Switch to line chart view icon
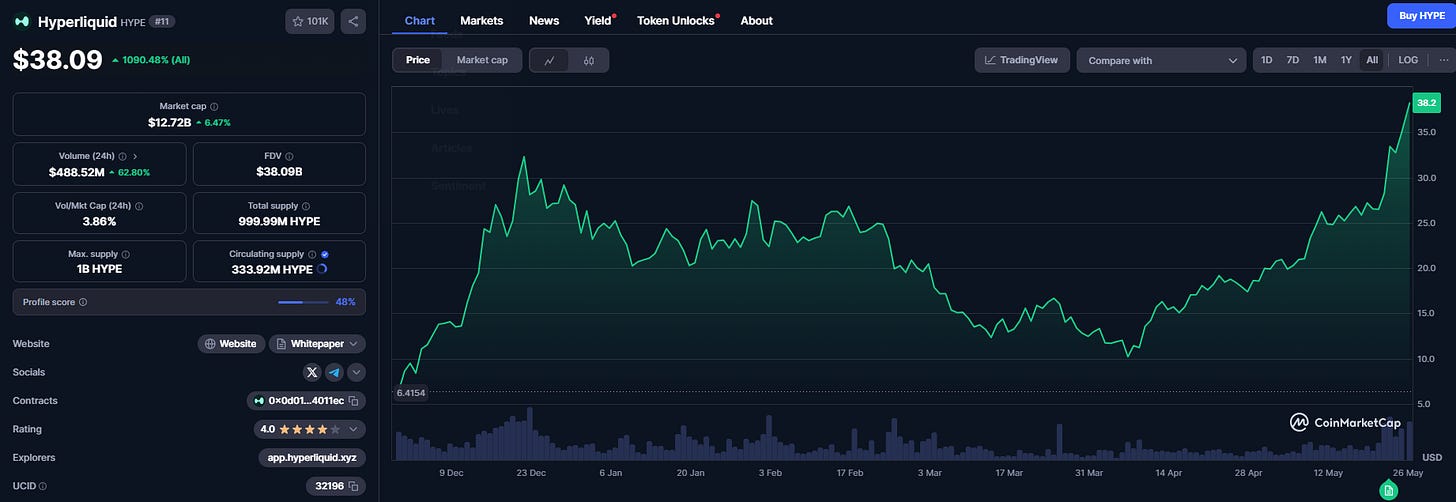 click(x=549, y=60)
